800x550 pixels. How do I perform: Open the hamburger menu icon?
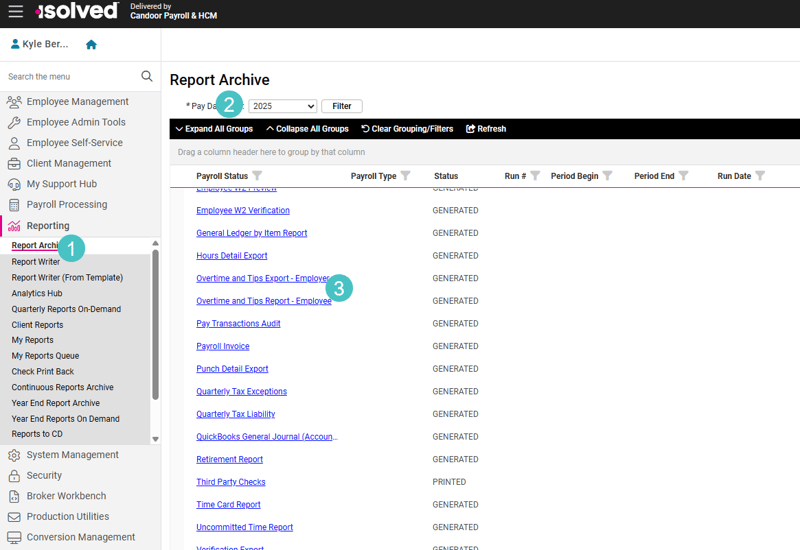(15, 12)
